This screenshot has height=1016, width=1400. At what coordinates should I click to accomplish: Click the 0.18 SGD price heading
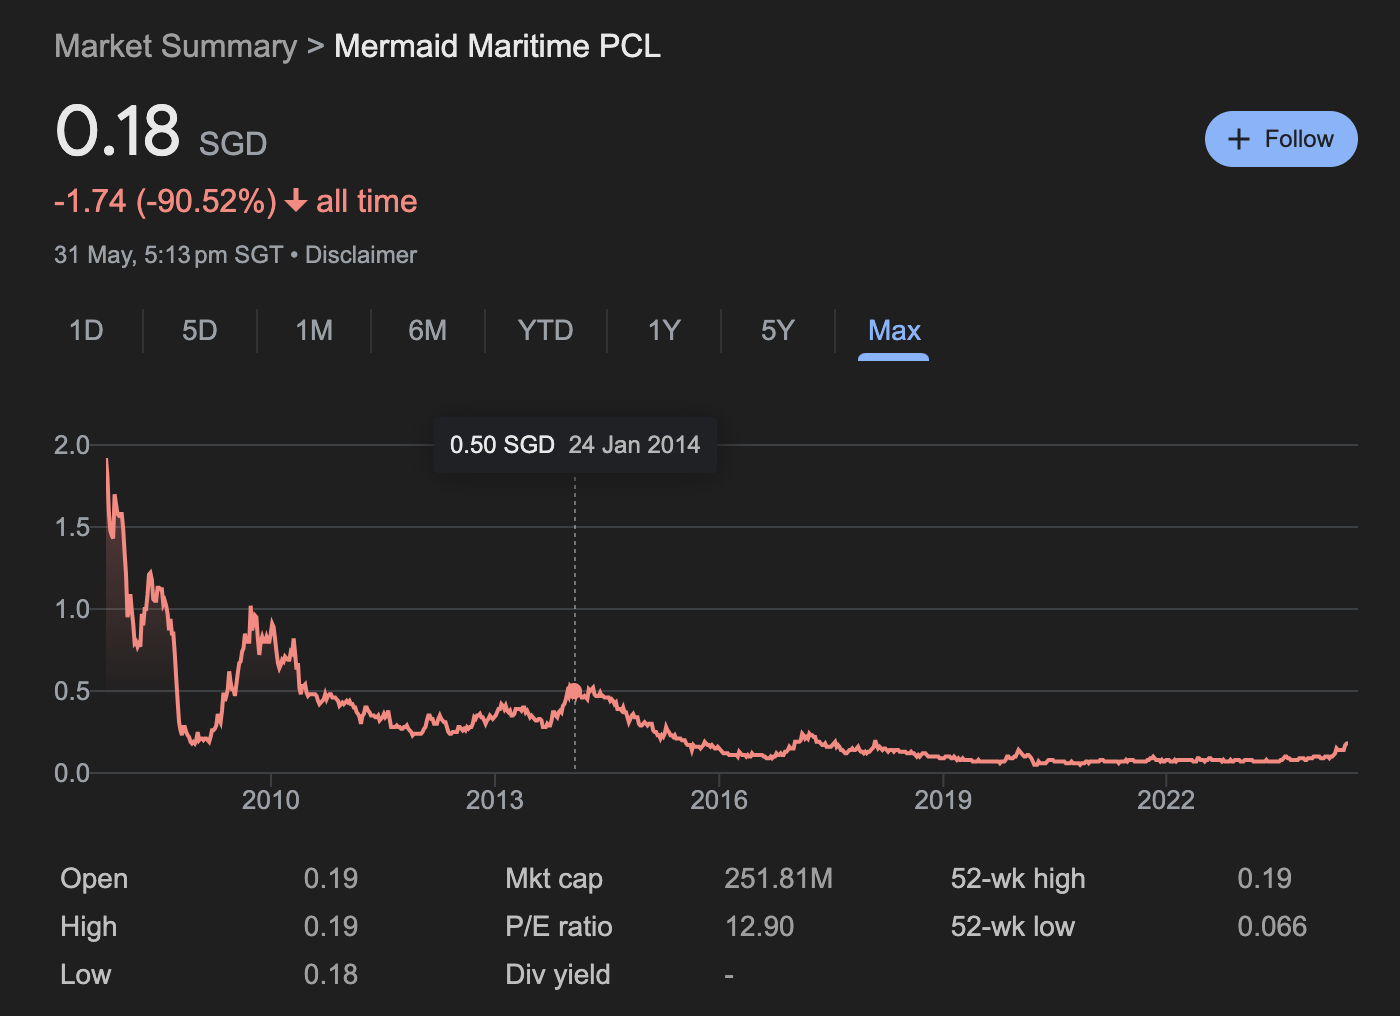pyautogui.click(x=161, y=132)
